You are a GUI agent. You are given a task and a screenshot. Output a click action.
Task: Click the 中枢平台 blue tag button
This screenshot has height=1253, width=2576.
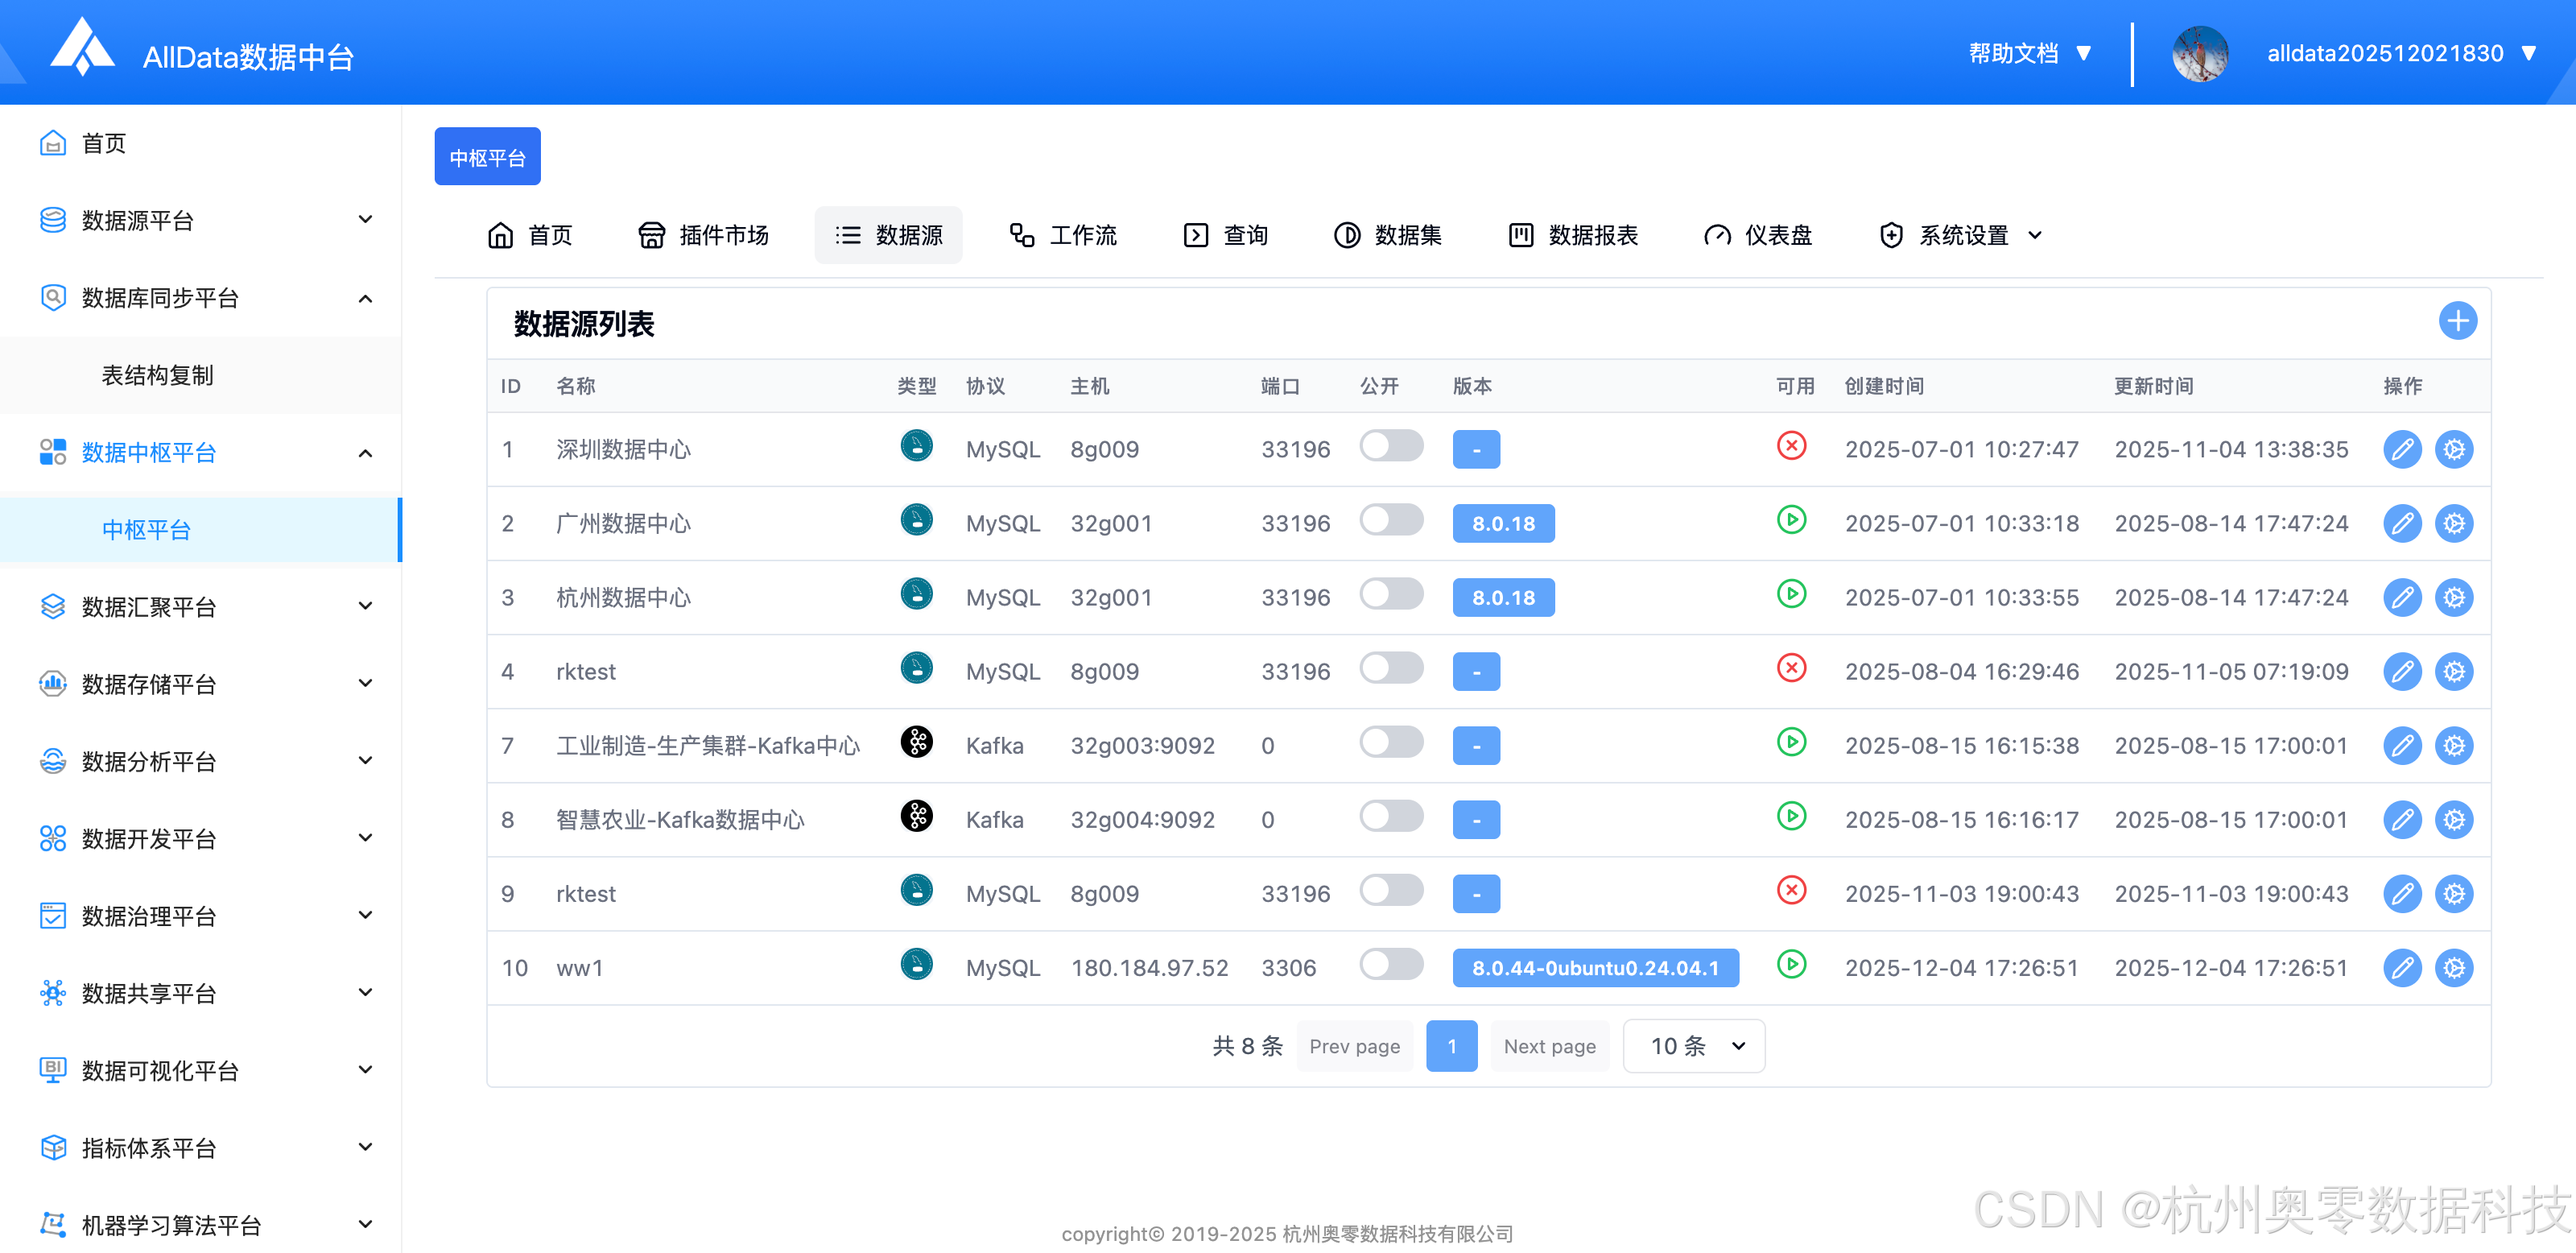487,157
